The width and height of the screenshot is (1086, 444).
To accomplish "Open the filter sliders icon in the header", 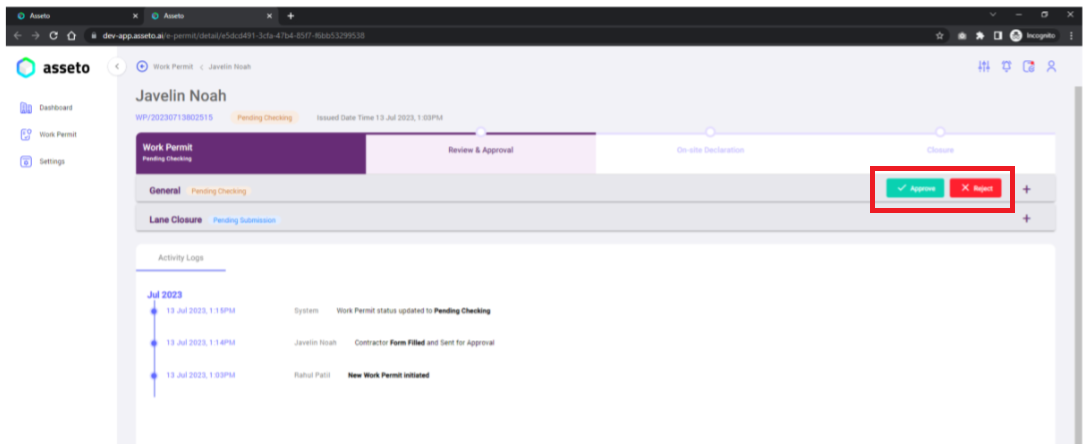I will pyautogui.click(x=984, y=66).
